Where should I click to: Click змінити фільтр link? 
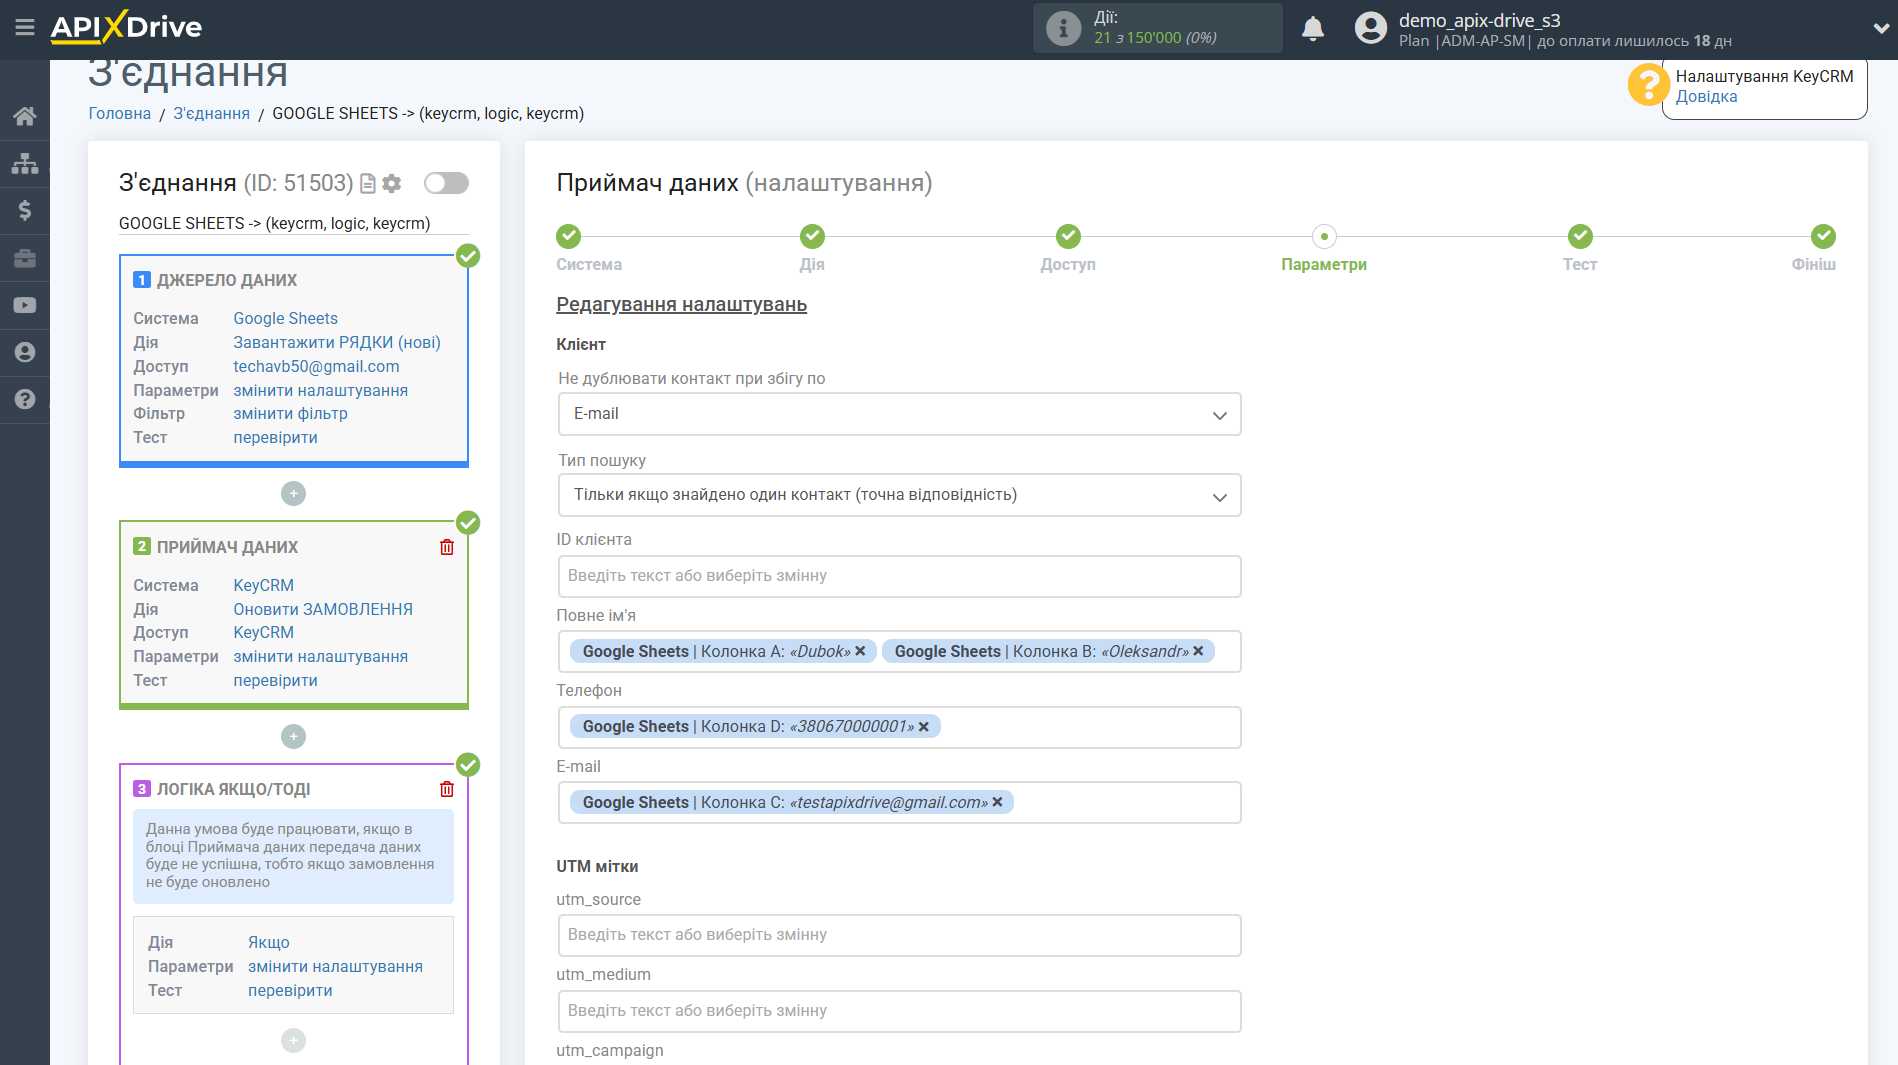click(290, 414)
